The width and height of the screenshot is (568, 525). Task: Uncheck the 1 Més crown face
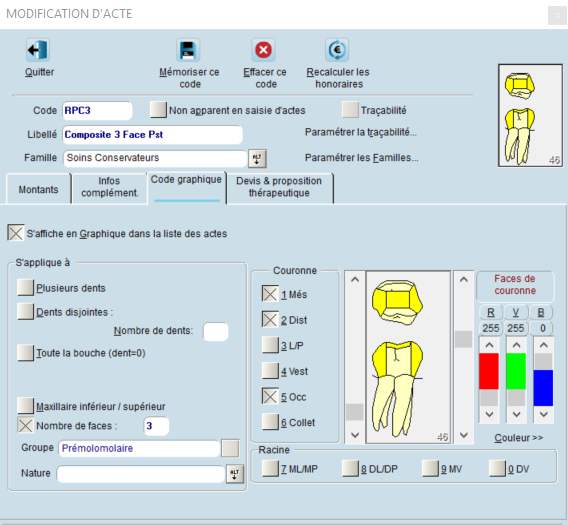(x=270, y=294)
